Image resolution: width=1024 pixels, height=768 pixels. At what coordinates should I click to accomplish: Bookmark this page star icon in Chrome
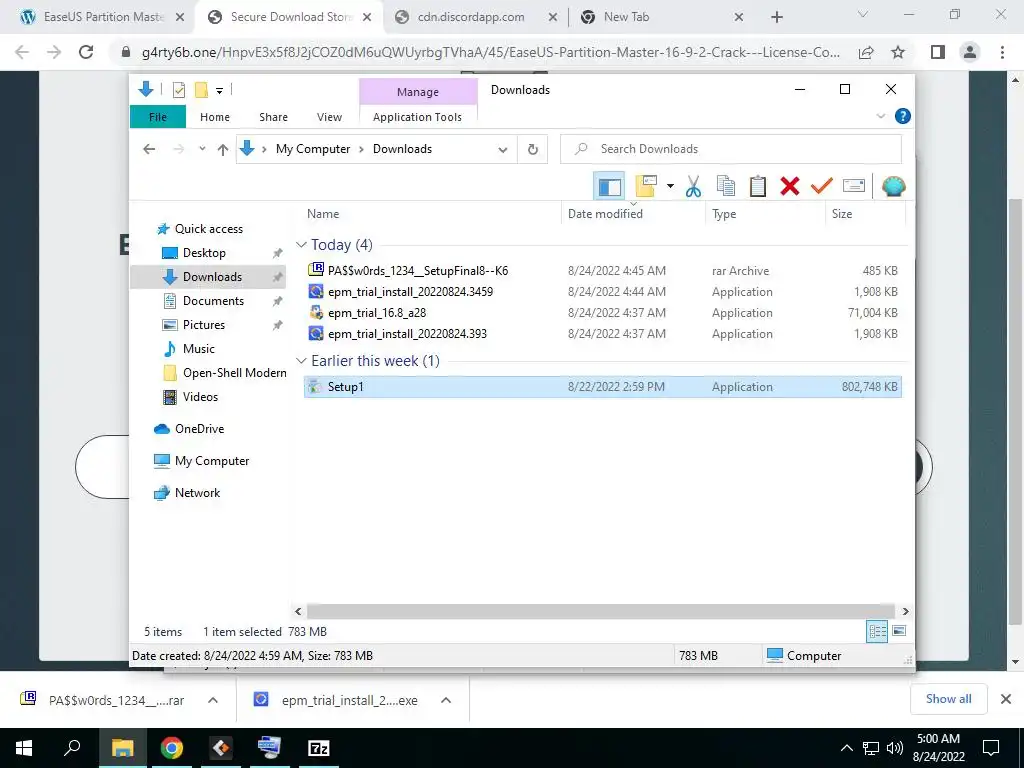click(898, 52)
